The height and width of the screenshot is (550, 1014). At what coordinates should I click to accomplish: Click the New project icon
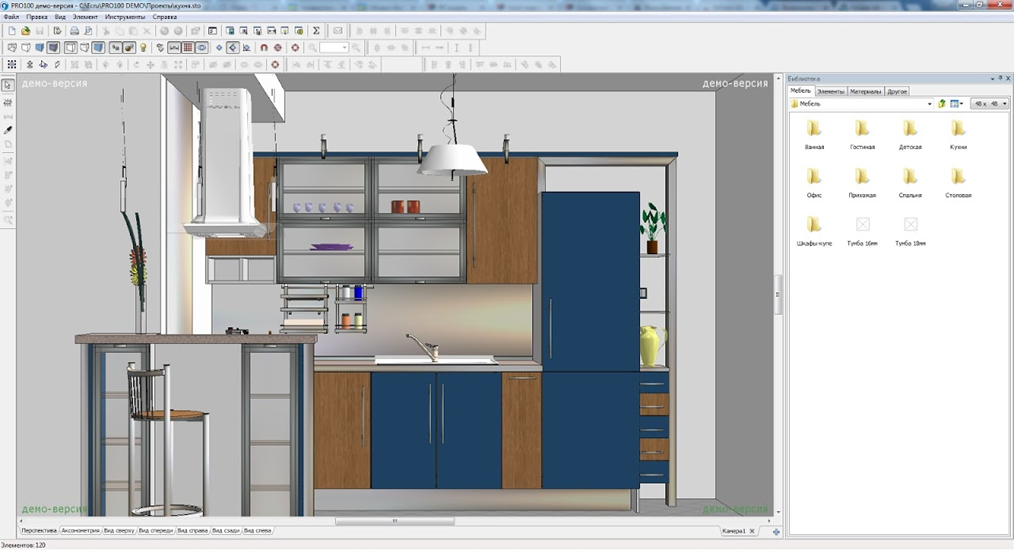click(12, 30)
